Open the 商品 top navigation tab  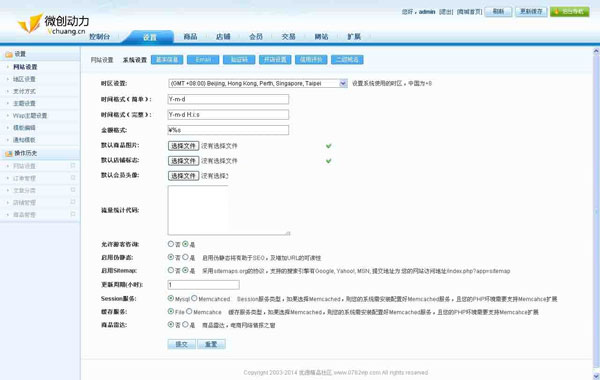(190, 37)
